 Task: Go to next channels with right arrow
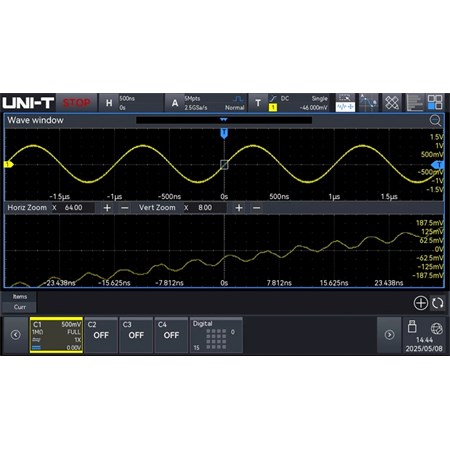(x=389, y=335)
